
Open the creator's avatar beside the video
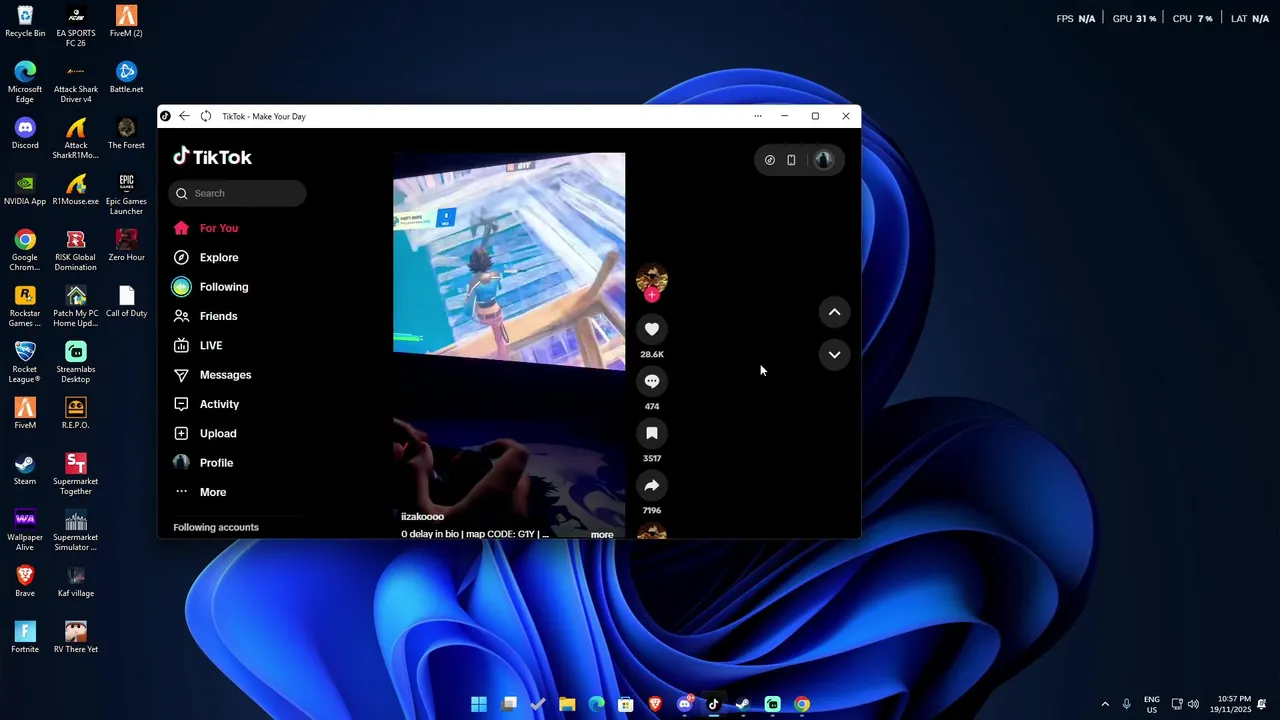pos(652,279)
